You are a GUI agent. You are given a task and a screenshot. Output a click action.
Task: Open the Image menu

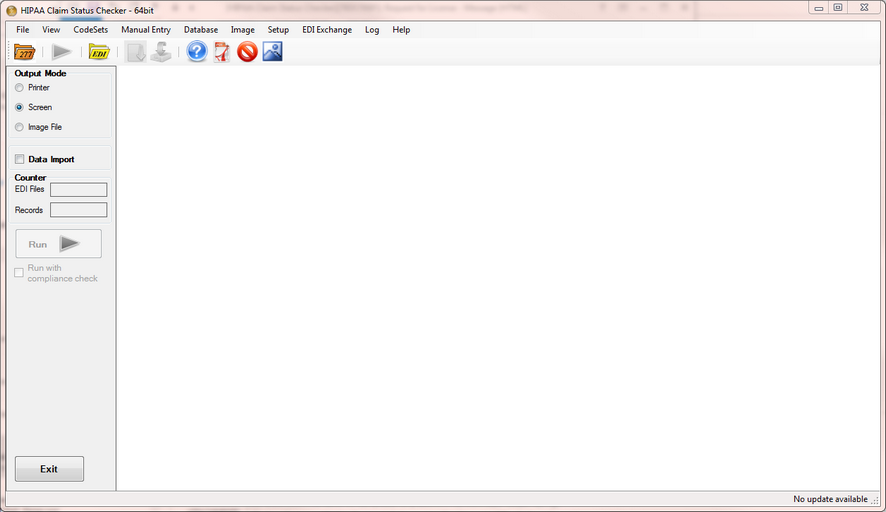(242, 30)
